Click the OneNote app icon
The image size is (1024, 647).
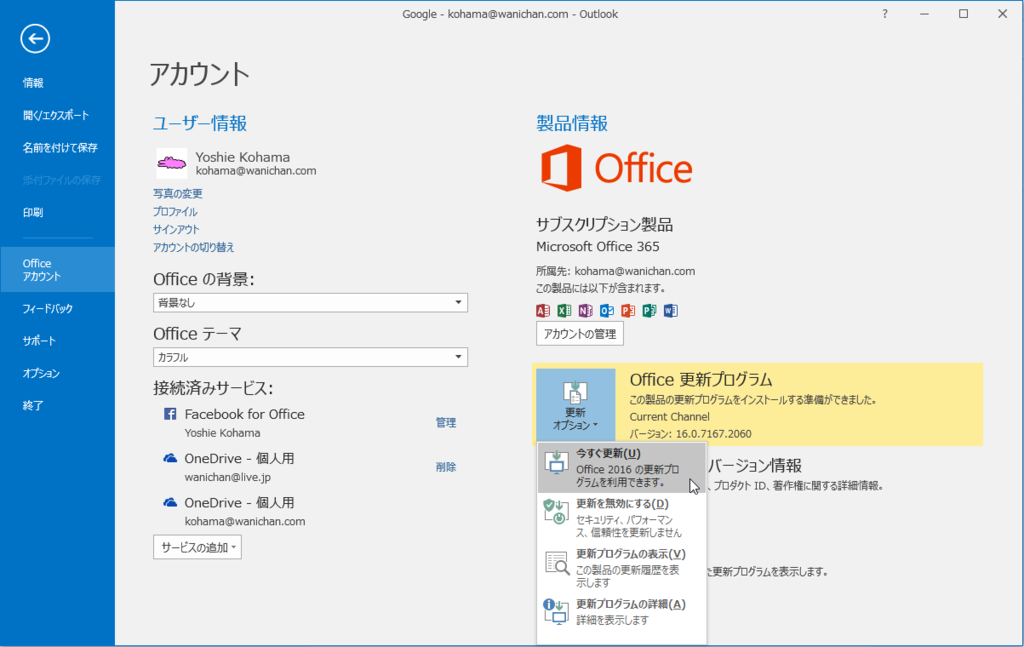click(586, 311)
